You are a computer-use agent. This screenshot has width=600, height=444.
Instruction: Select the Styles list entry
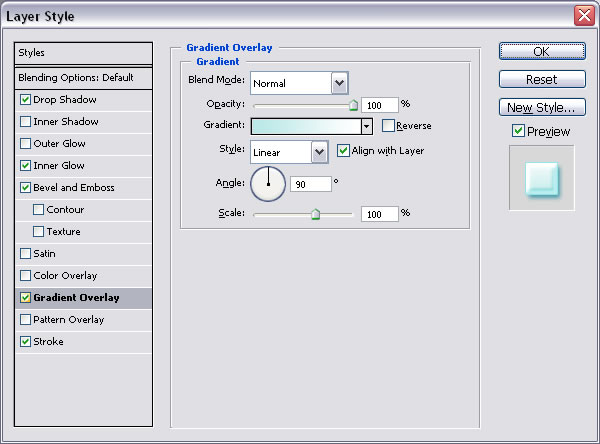click(x=83, y=53)
